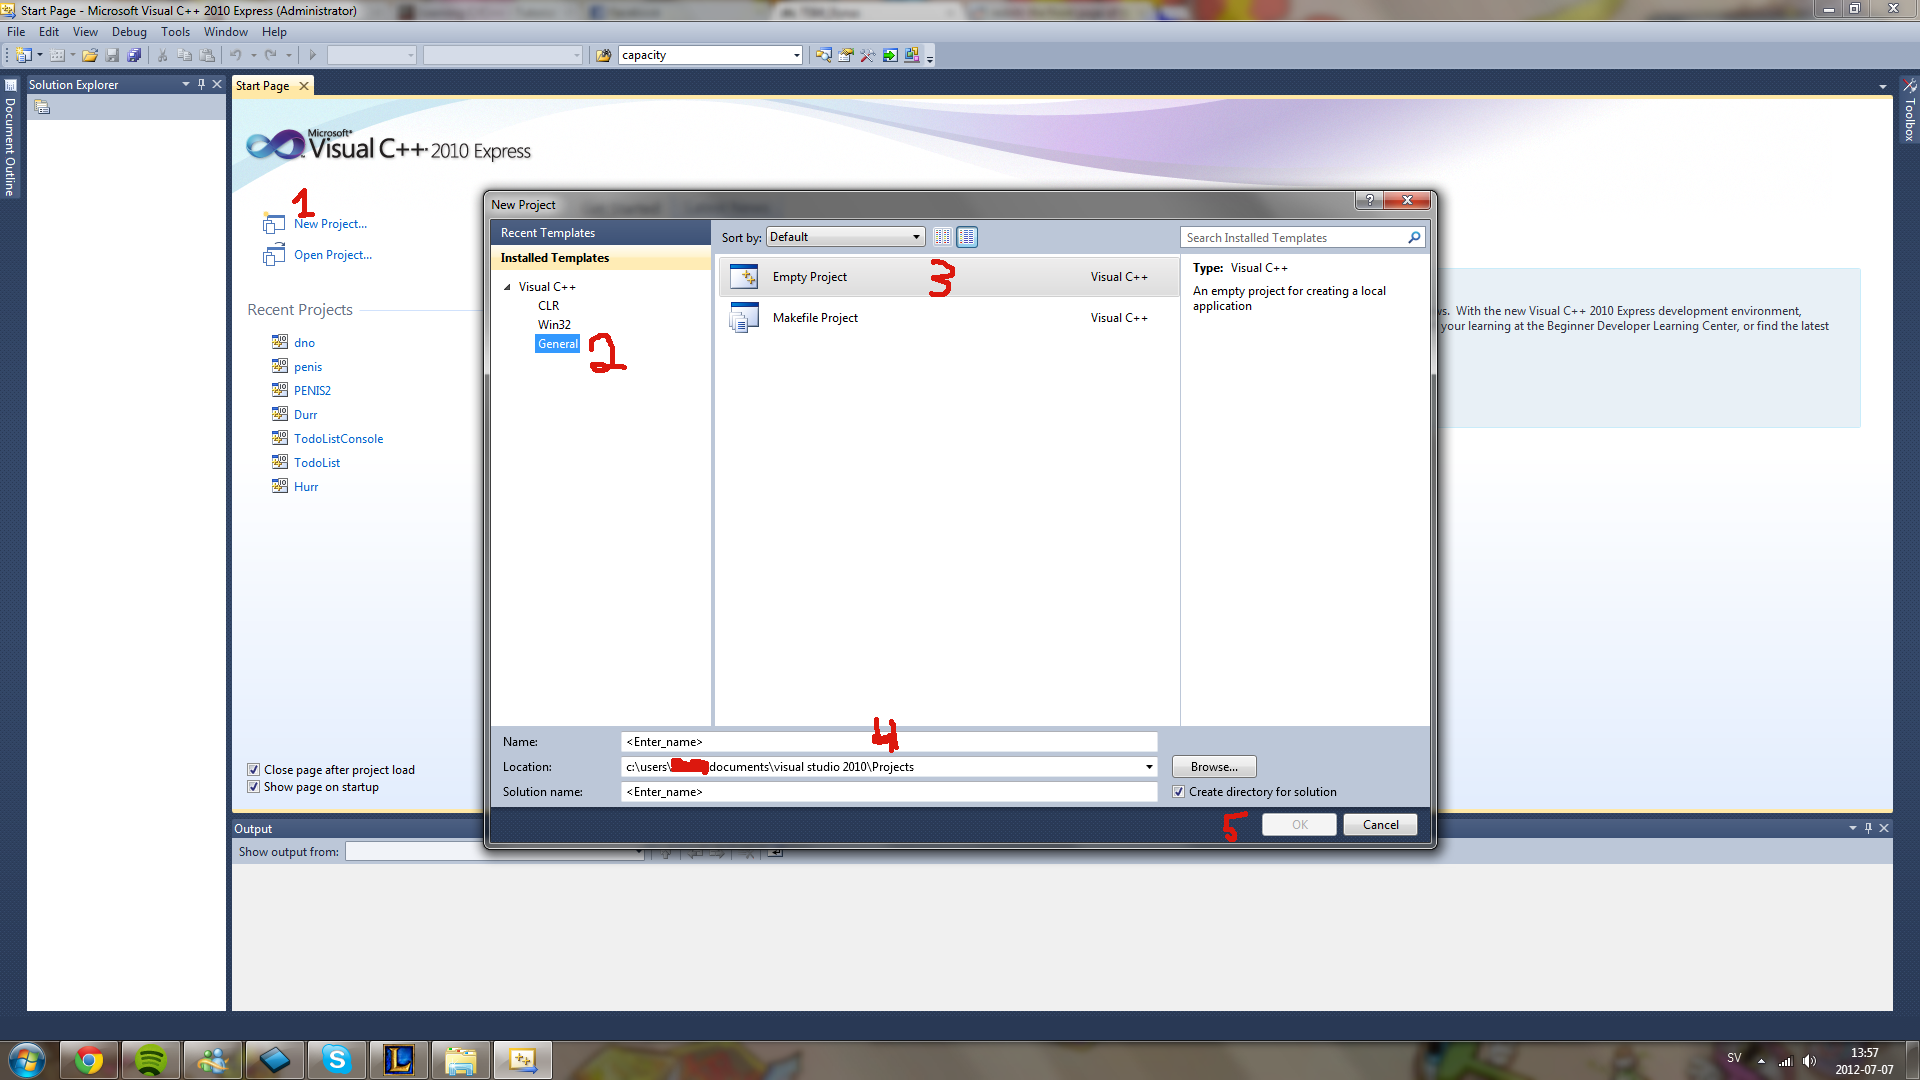
Task: Click the Save toolbar icon
Action: [x=112, y=55]
